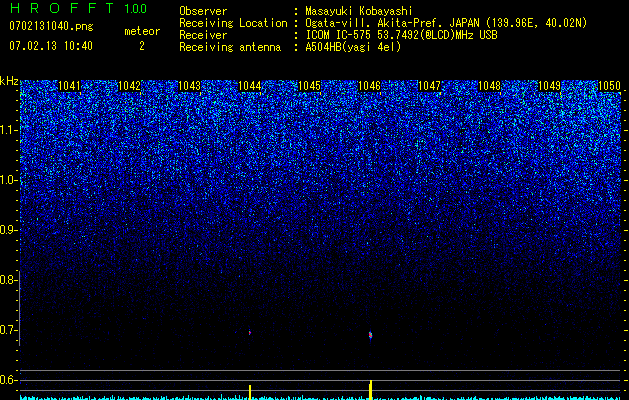The image size is (629, 400).
Task: Click the gray vertical frequency range bar
Action: 19,308
